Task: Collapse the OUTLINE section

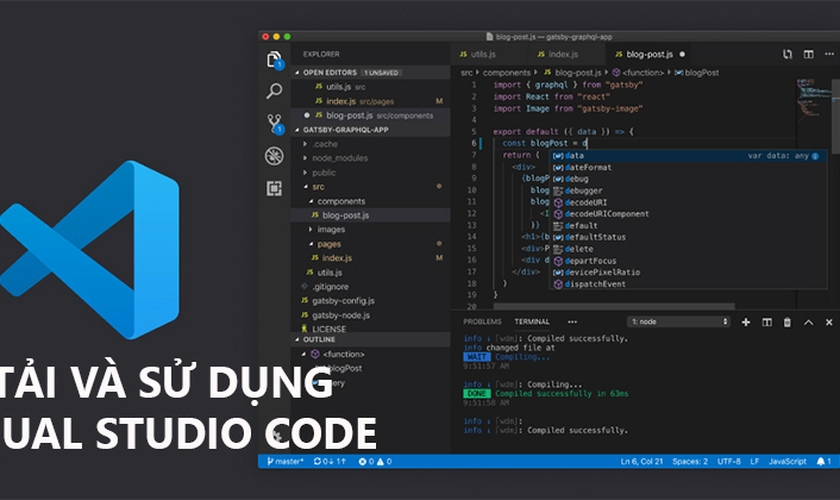Action: tap(297, 340)
